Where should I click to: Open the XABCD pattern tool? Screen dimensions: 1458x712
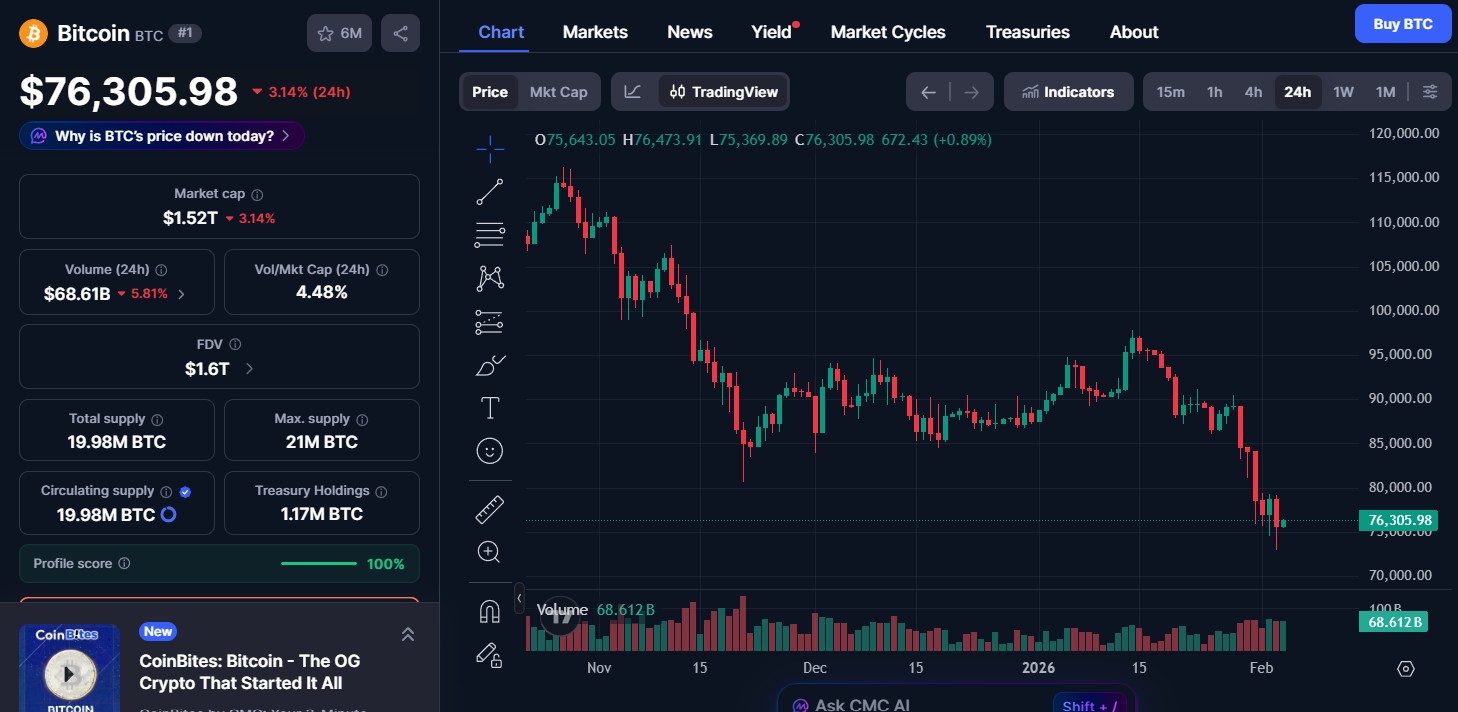pyautogui.click(x=490, y=278)
